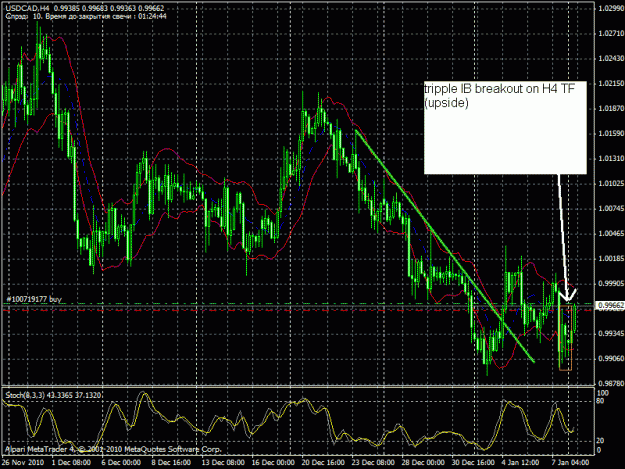This screenshot has width=625, height=469.
Task: Click the 4 Jan 12:00 time label
Action: pyautogui.click(x=520, y=463)
